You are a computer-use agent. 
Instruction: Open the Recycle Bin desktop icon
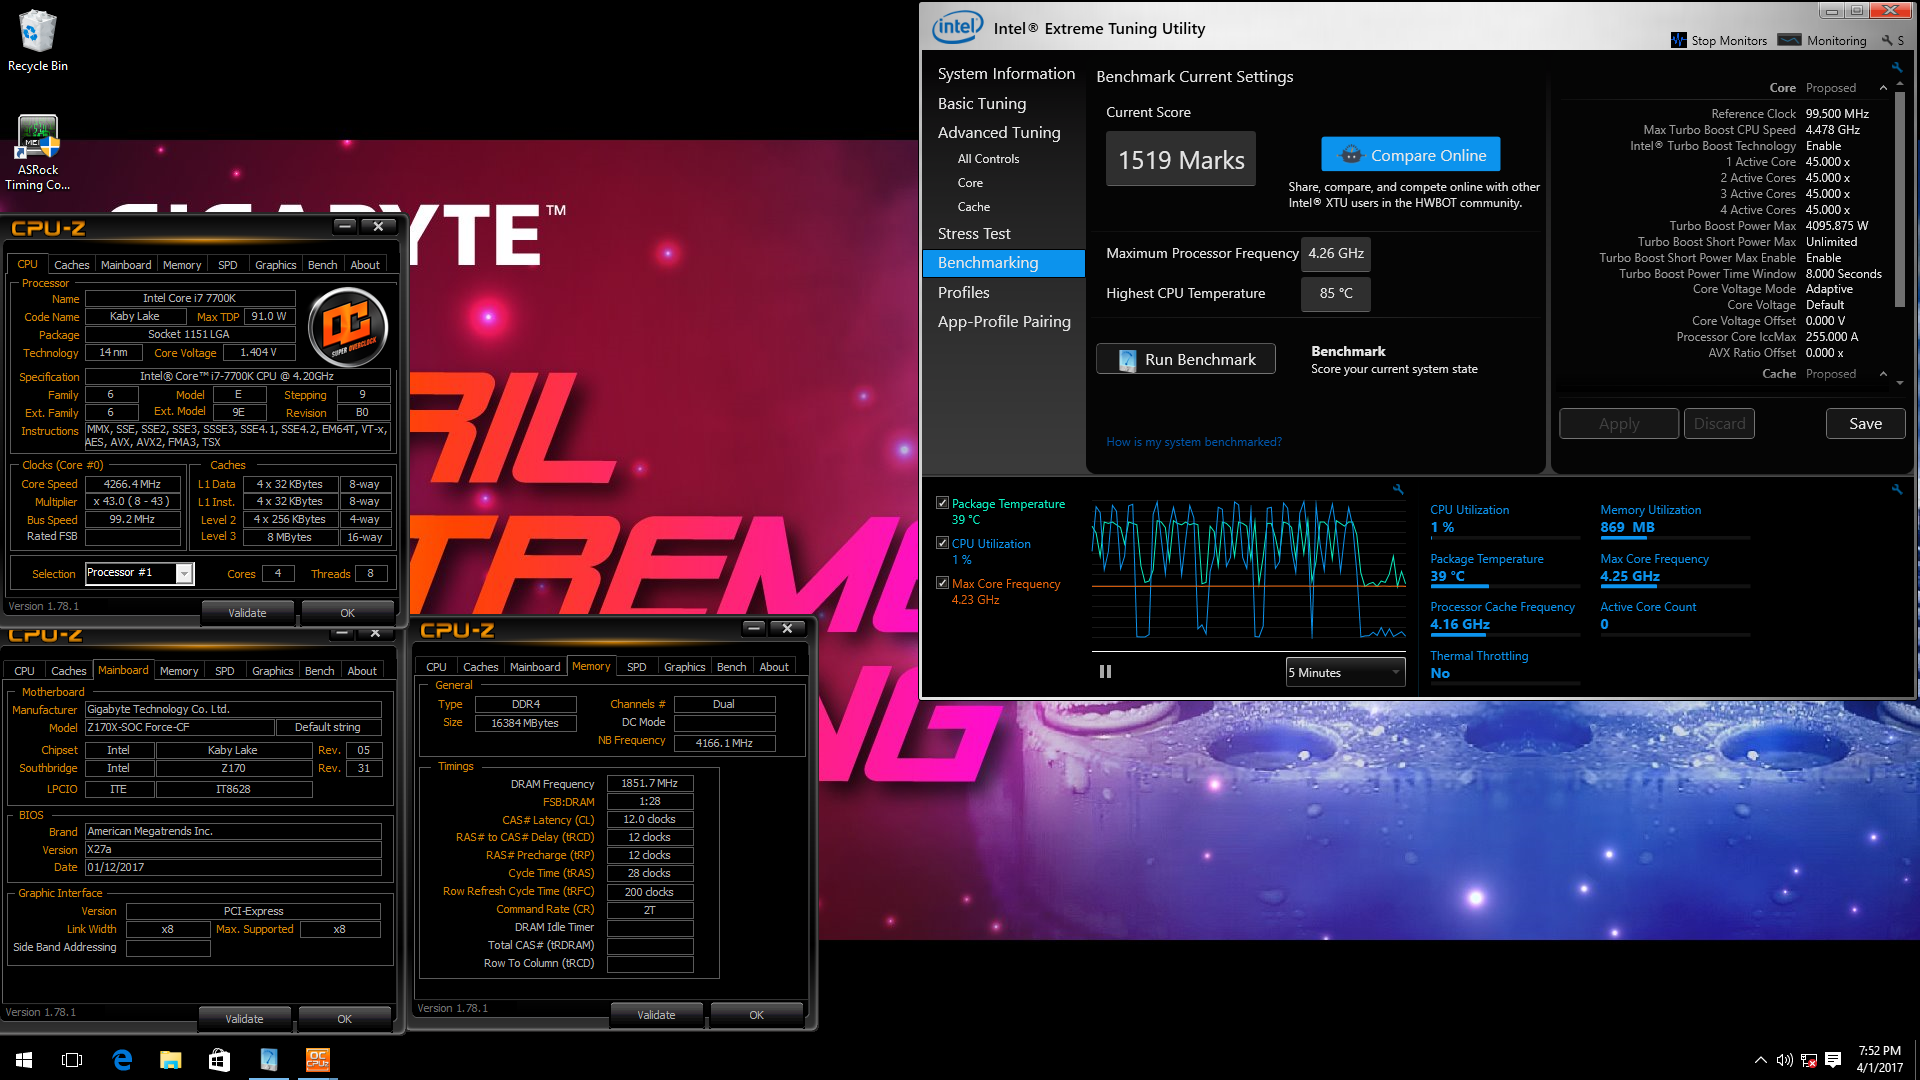38,40
